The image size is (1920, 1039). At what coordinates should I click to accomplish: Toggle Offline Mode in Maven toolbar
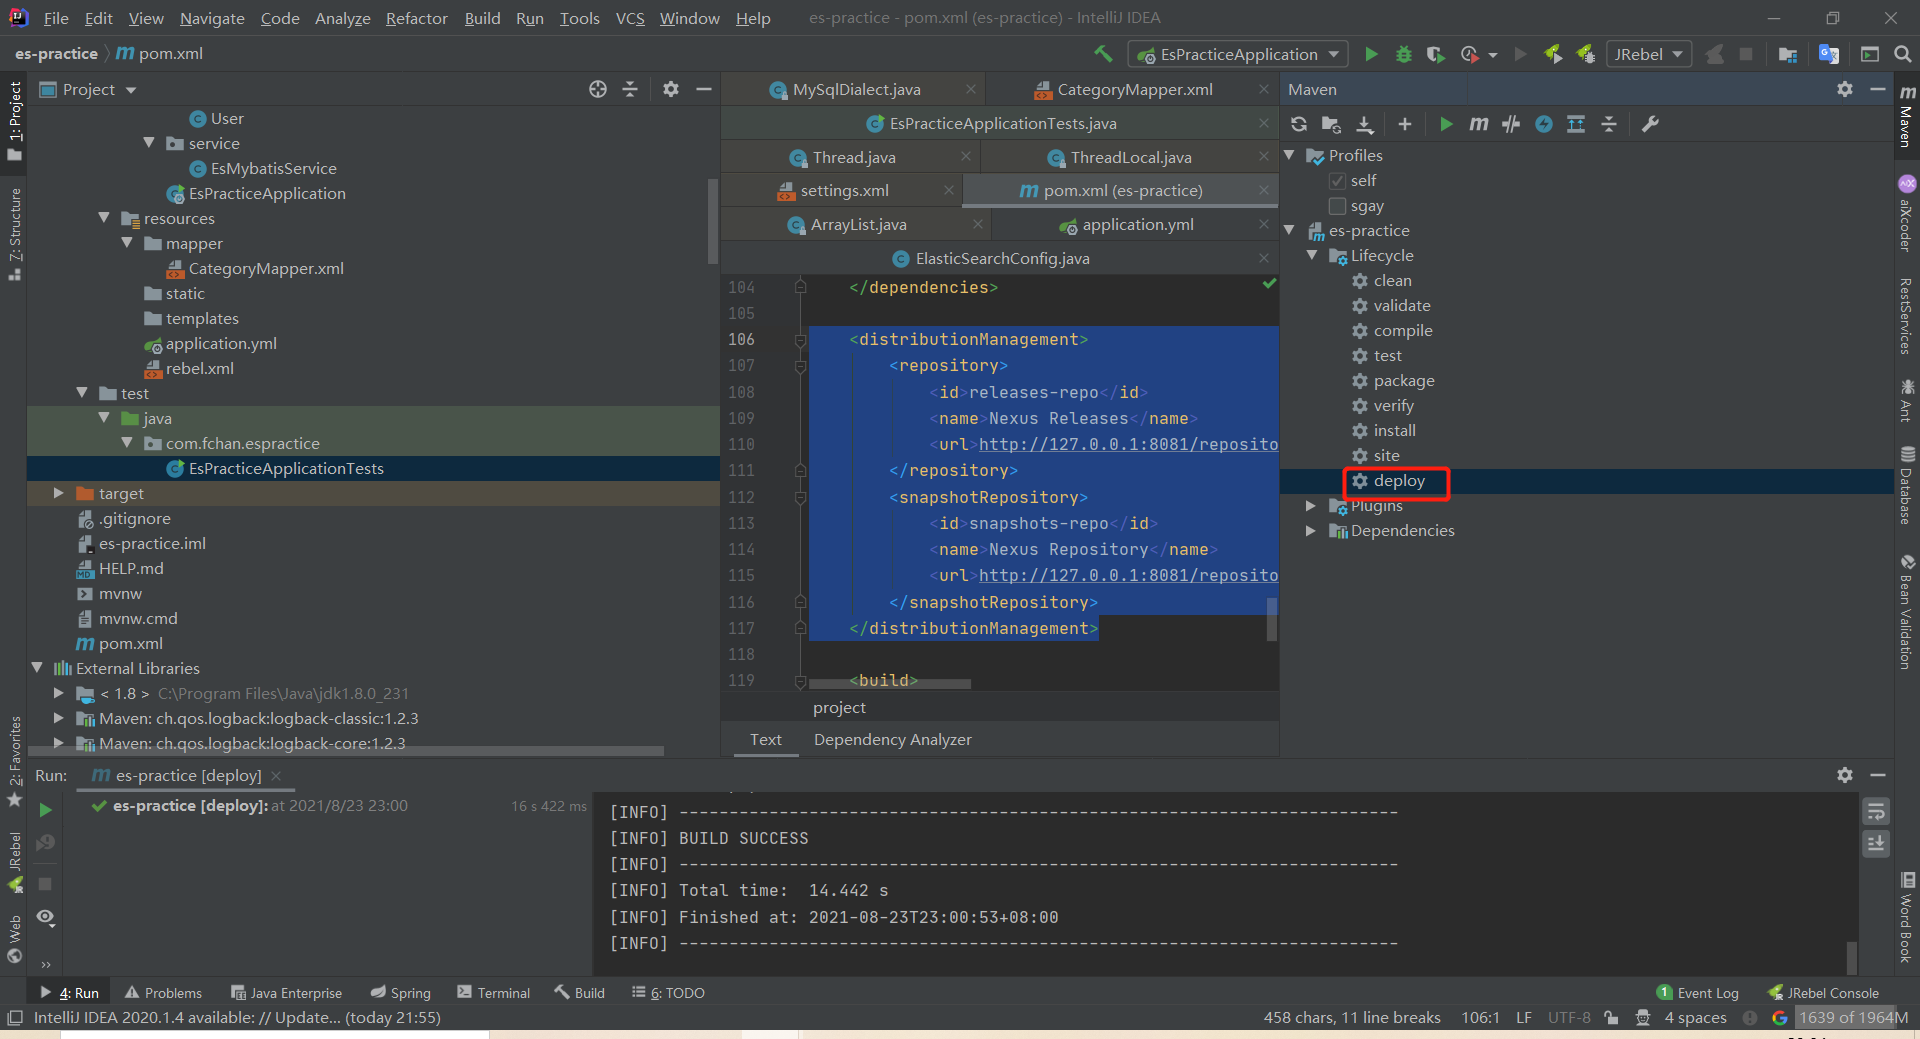(1511, 124)
